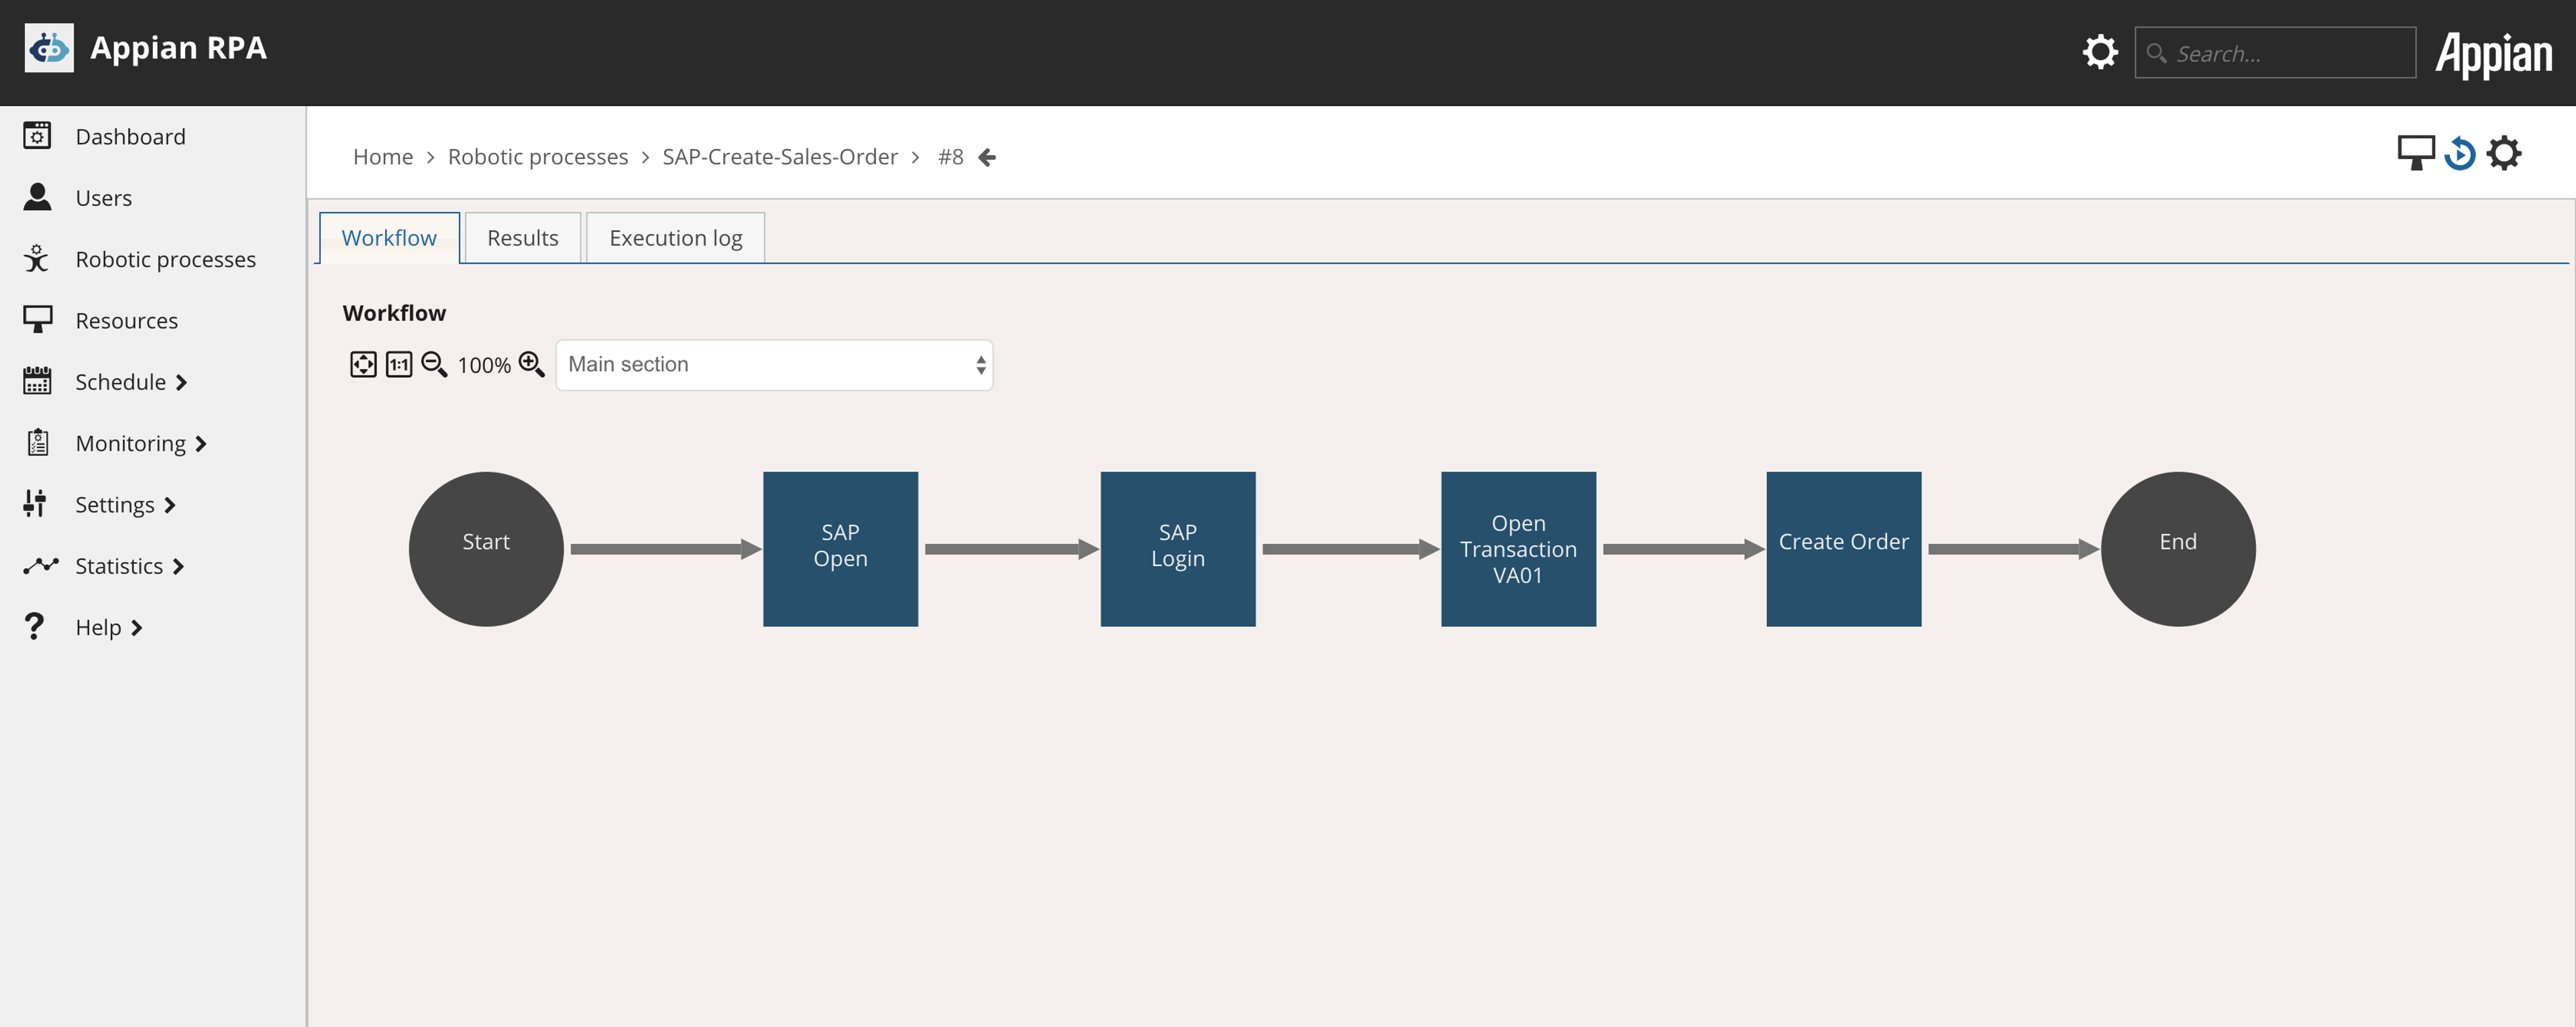Image resolution: width=2576 pixels, height=1027 pixels.
Task: Click into the Search field
Action: click(x=2276, y=53)
